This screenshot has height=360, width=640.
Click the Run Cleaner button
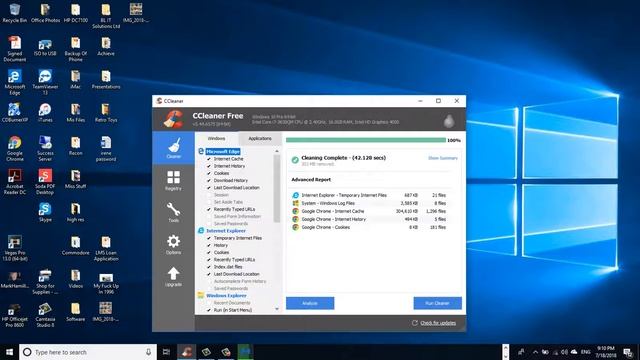437,303
